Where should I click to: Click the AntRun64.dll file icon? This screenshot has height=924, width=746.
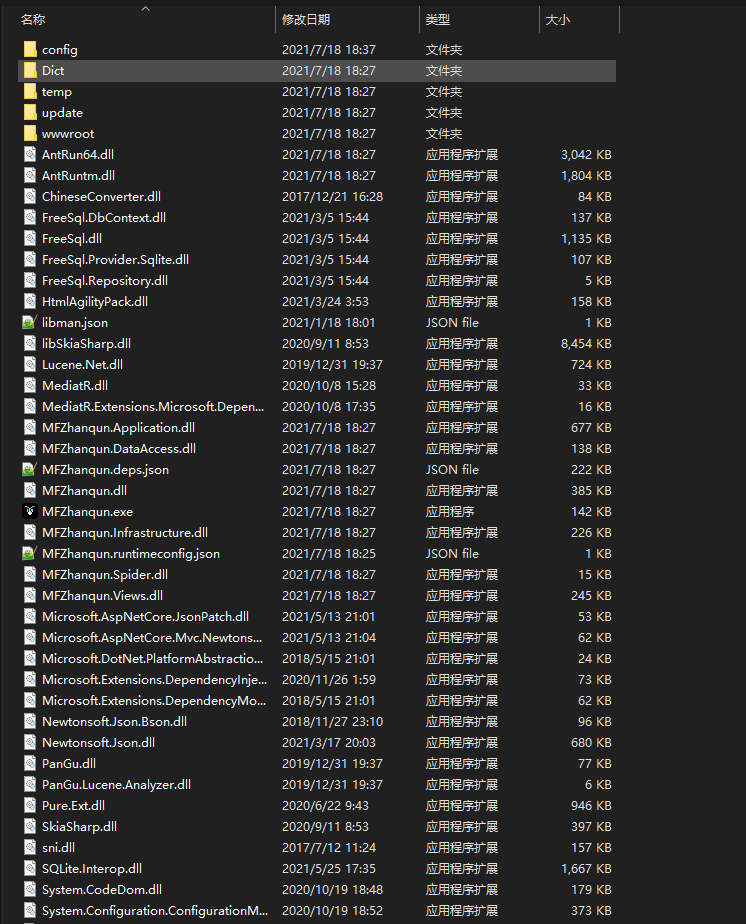[30, 154]
